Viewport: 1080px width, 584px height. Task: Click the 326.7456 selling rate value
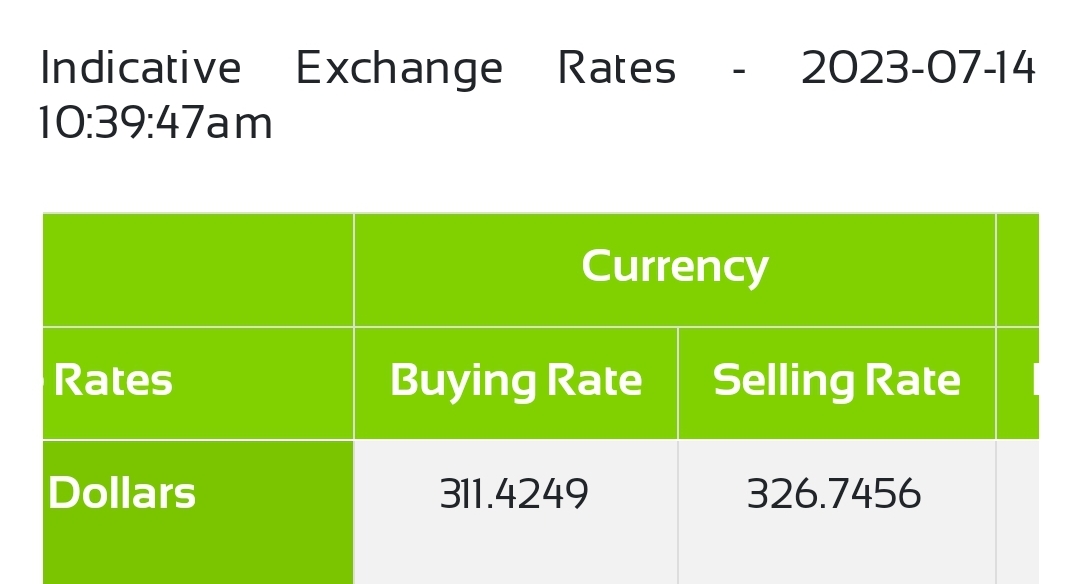[834, 494]
